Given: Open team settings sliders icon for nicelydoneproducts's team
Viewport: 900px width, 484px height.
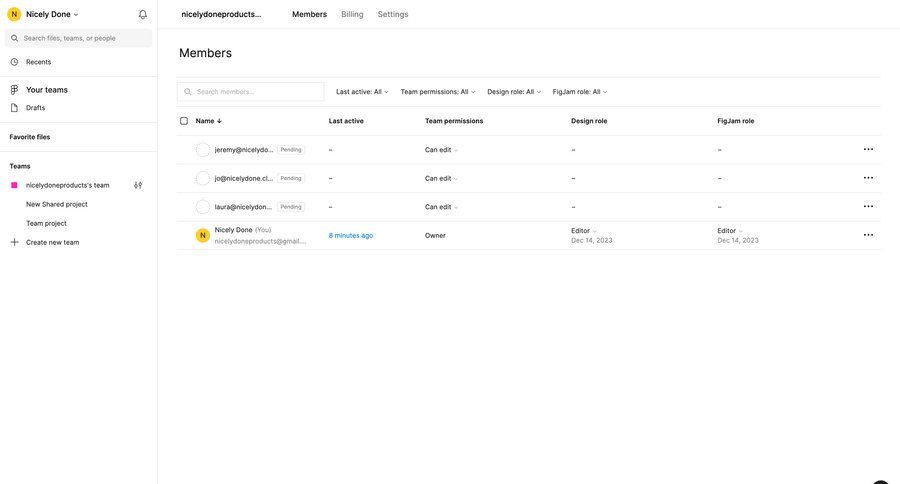Looking at the screenshot, I should point(138,185).
